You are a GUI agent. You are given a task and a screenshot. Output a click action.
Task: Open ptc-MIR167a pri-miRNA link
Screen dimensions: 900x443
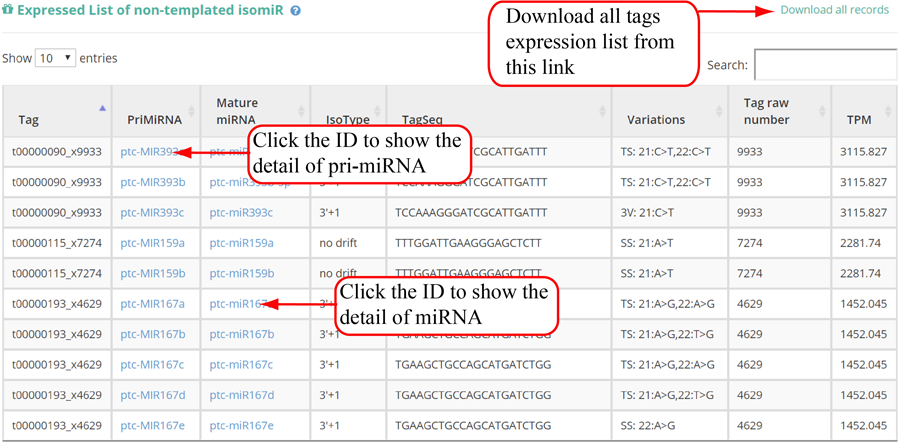tap(152, 304)
